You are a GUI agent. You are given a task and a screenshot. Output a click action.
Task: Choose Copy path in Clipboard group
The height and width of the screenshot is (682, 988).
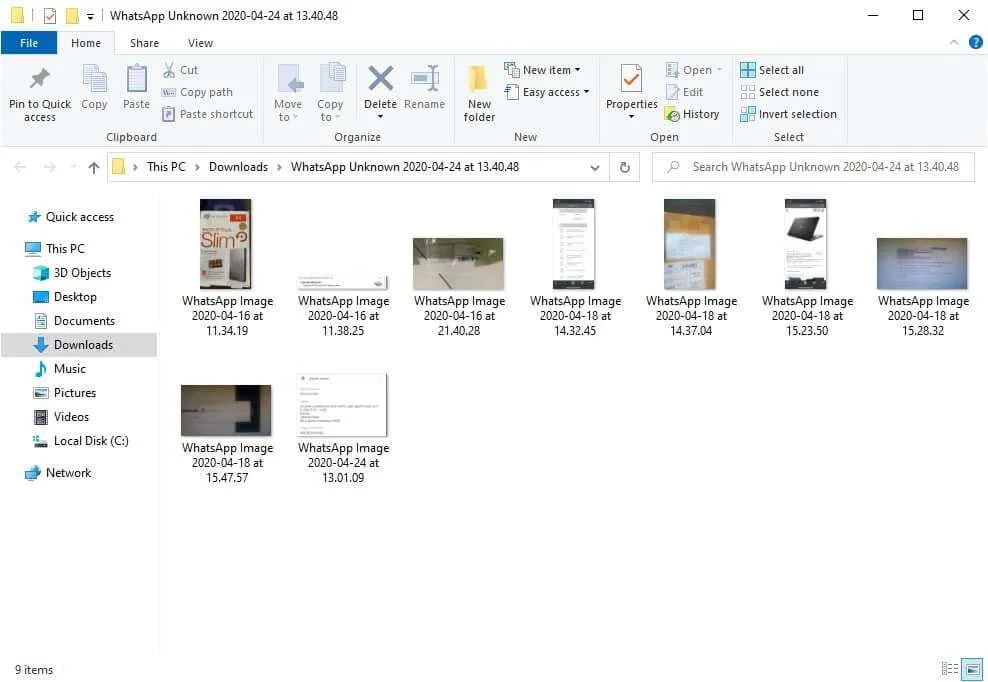tap(197, 92)
